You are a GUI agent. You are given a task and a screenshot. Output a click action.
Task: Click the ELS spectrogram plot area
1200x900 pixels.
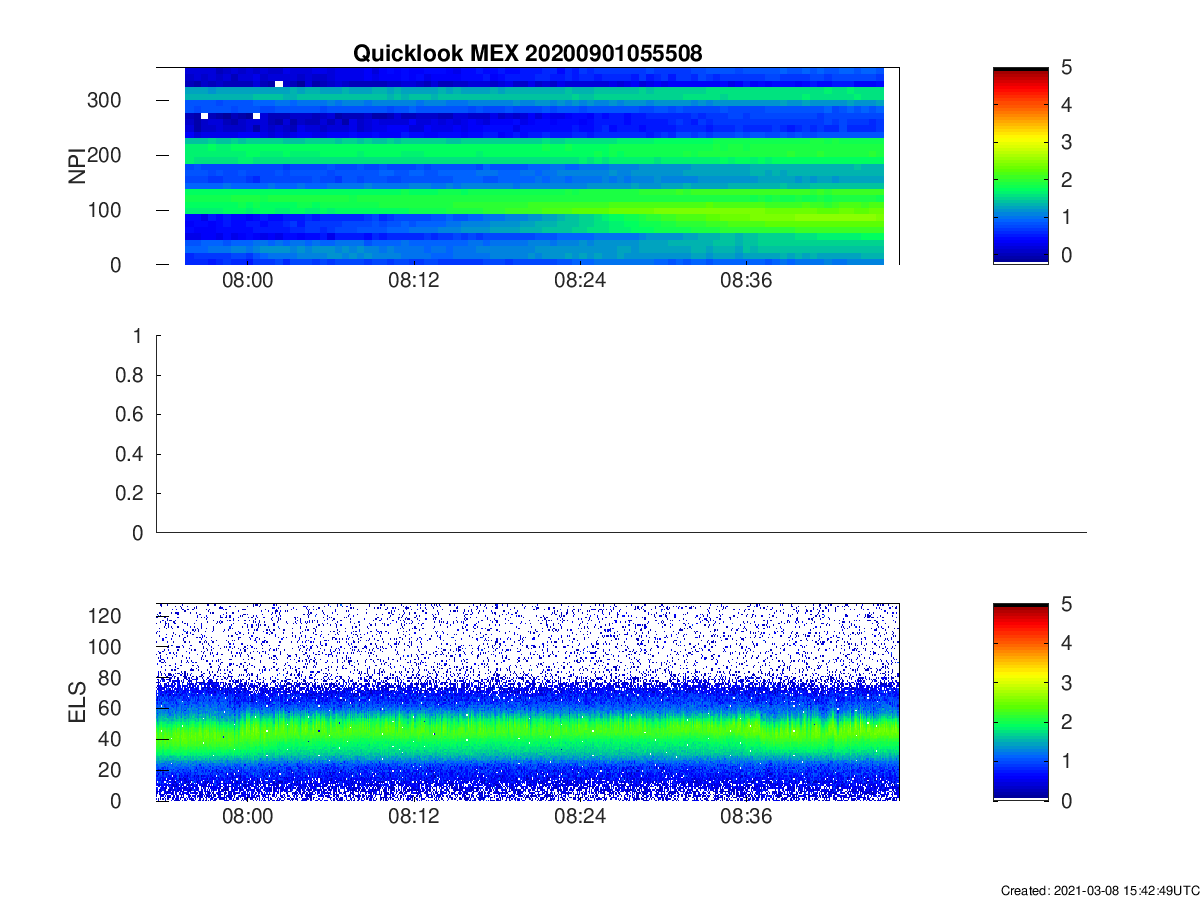tap(528, 701)
